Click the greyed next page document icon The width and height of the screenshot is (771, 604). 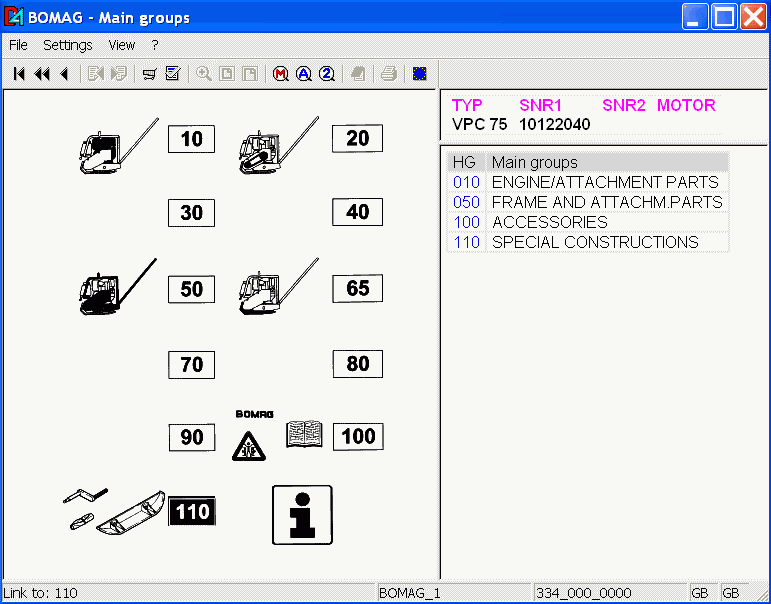click(119, 74)
